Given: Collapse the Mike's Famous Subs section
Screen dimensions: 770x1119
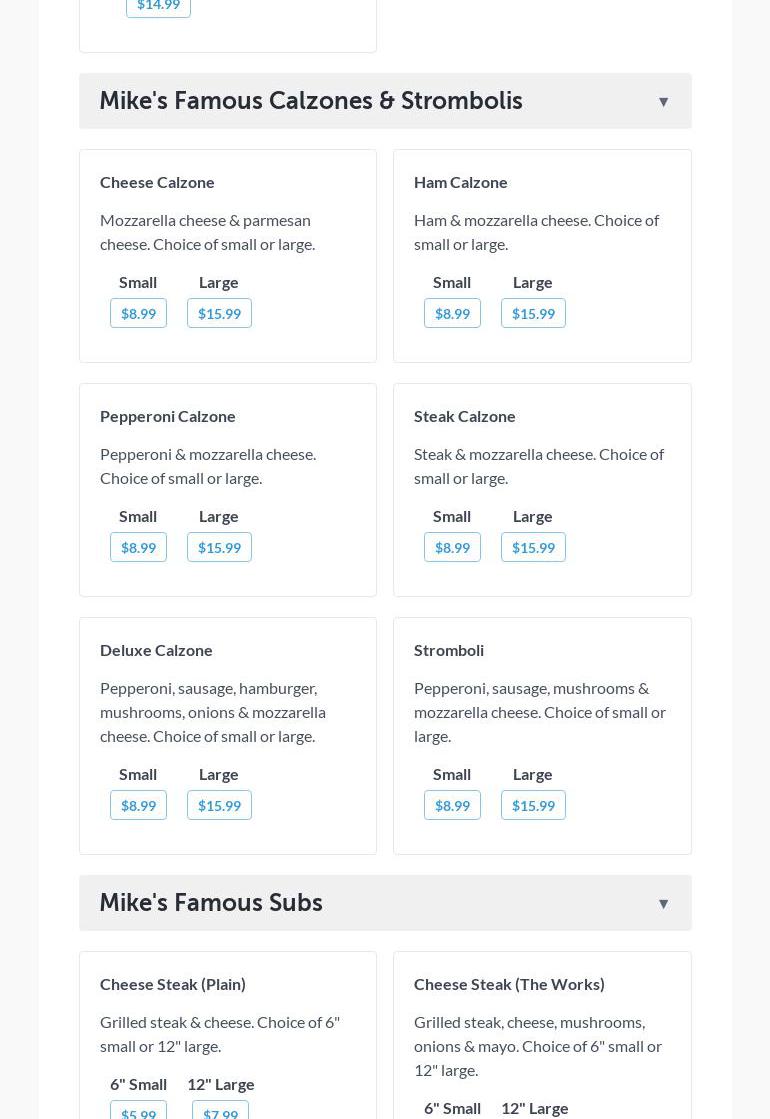Looking at the screenshot, I should point(662,903).
